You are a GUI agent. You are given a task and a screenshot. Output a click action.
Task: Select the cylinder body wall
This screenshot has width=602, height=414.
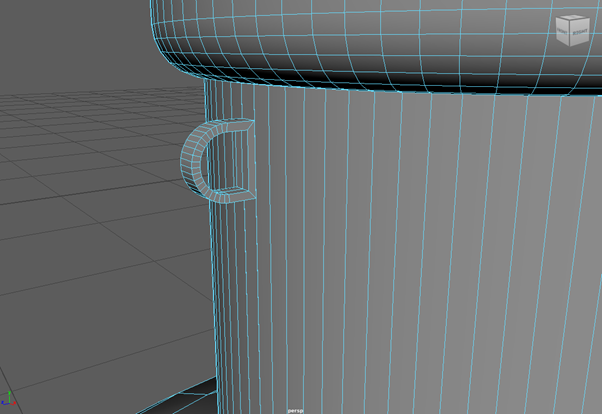[400, 250]
